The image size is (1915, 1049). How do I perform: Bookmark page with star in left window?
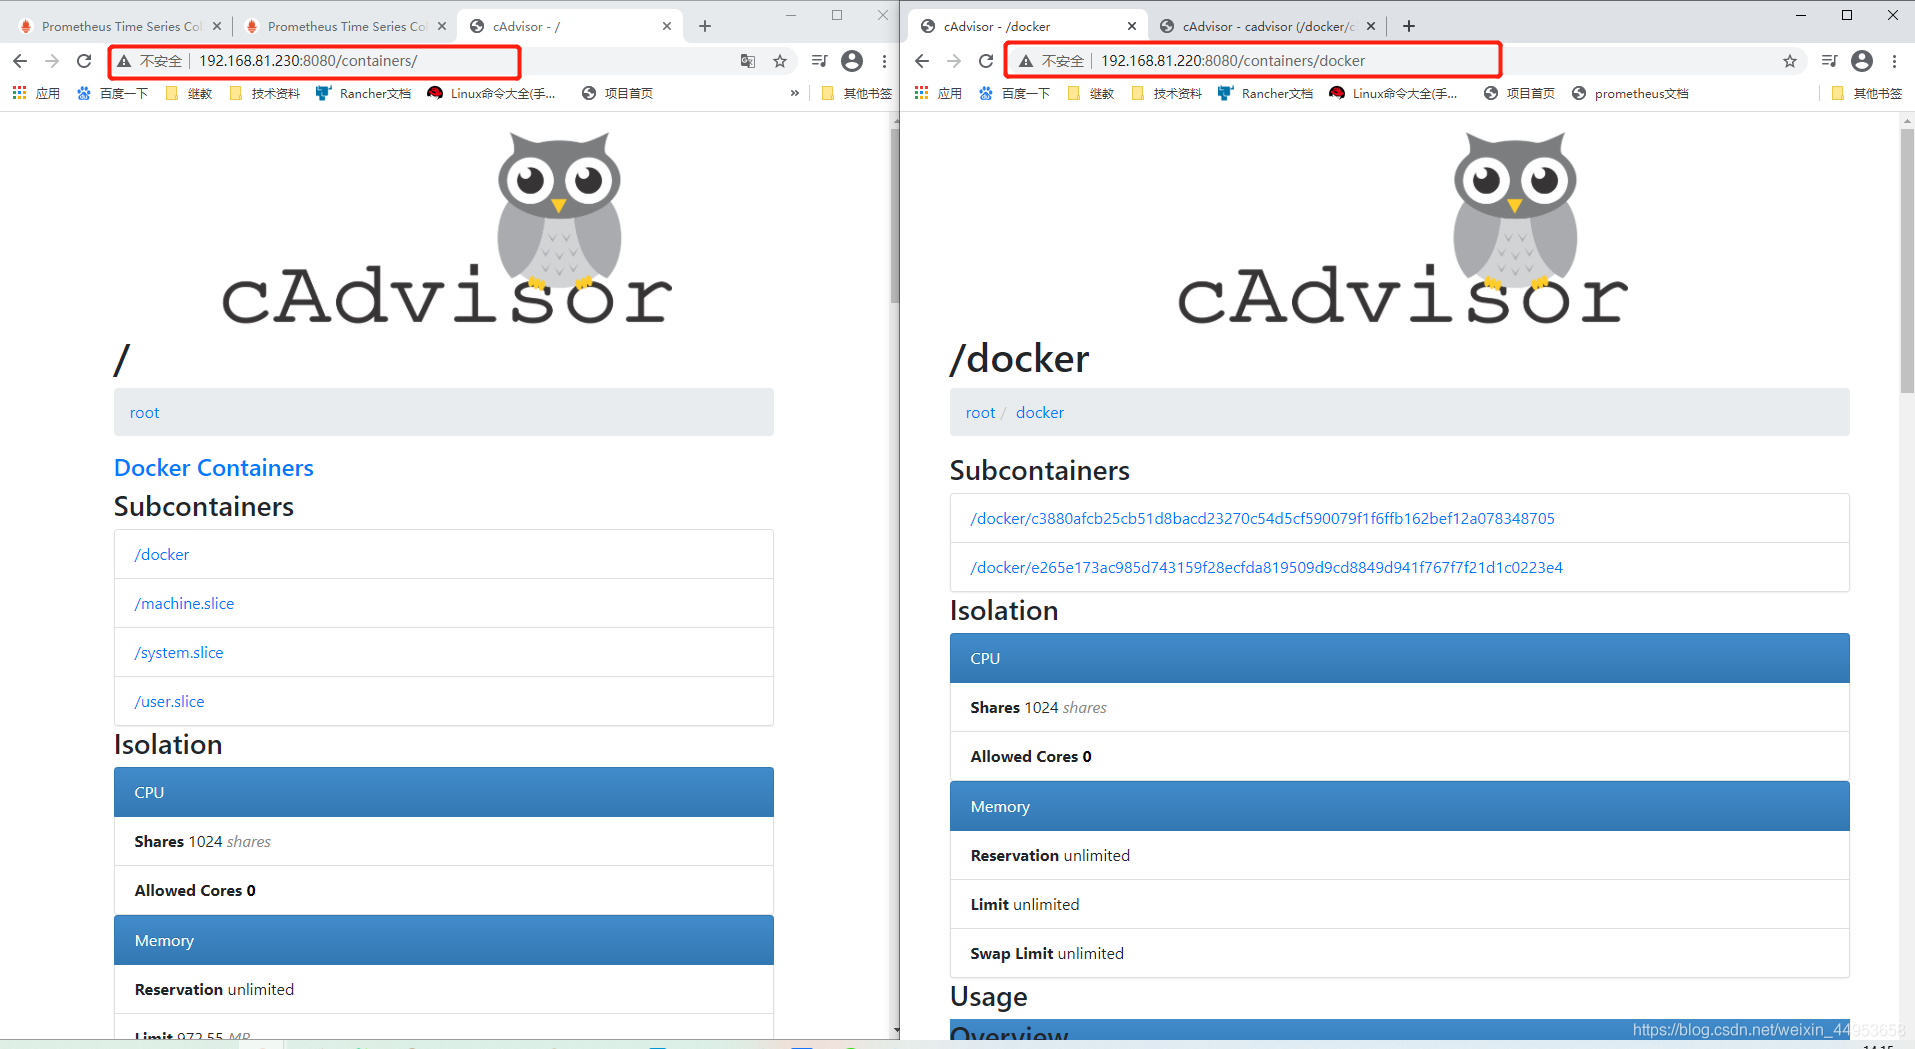click(780, 61)
